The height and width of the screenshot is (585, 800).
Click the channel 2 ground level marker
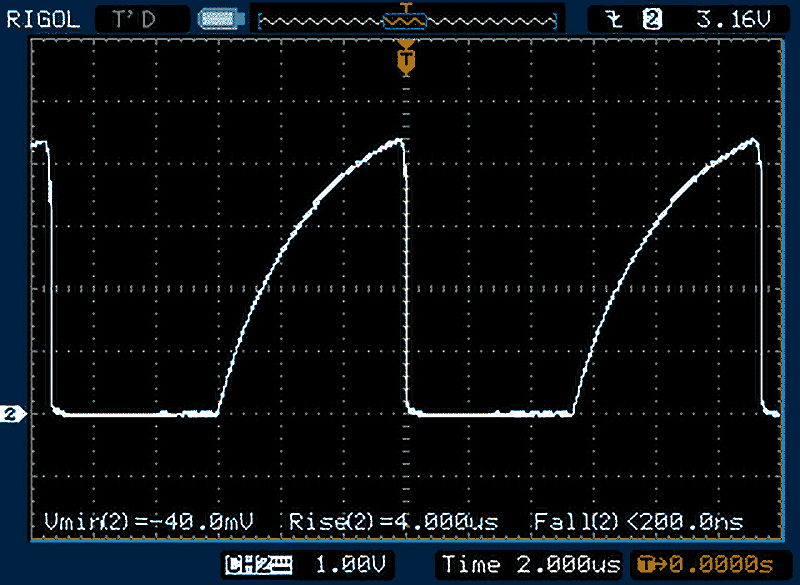click(12, 414)
